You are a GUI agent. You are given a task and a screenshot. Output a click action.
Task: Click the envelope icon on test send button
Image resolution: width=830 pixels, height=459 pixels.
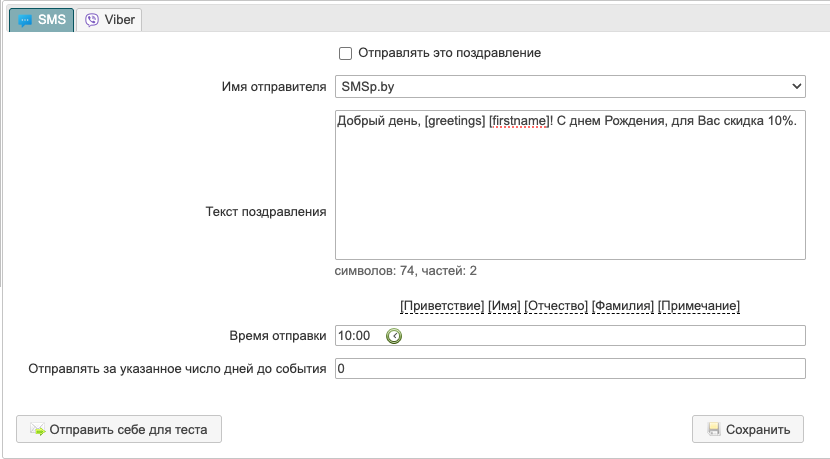click(x=37, y=430)
